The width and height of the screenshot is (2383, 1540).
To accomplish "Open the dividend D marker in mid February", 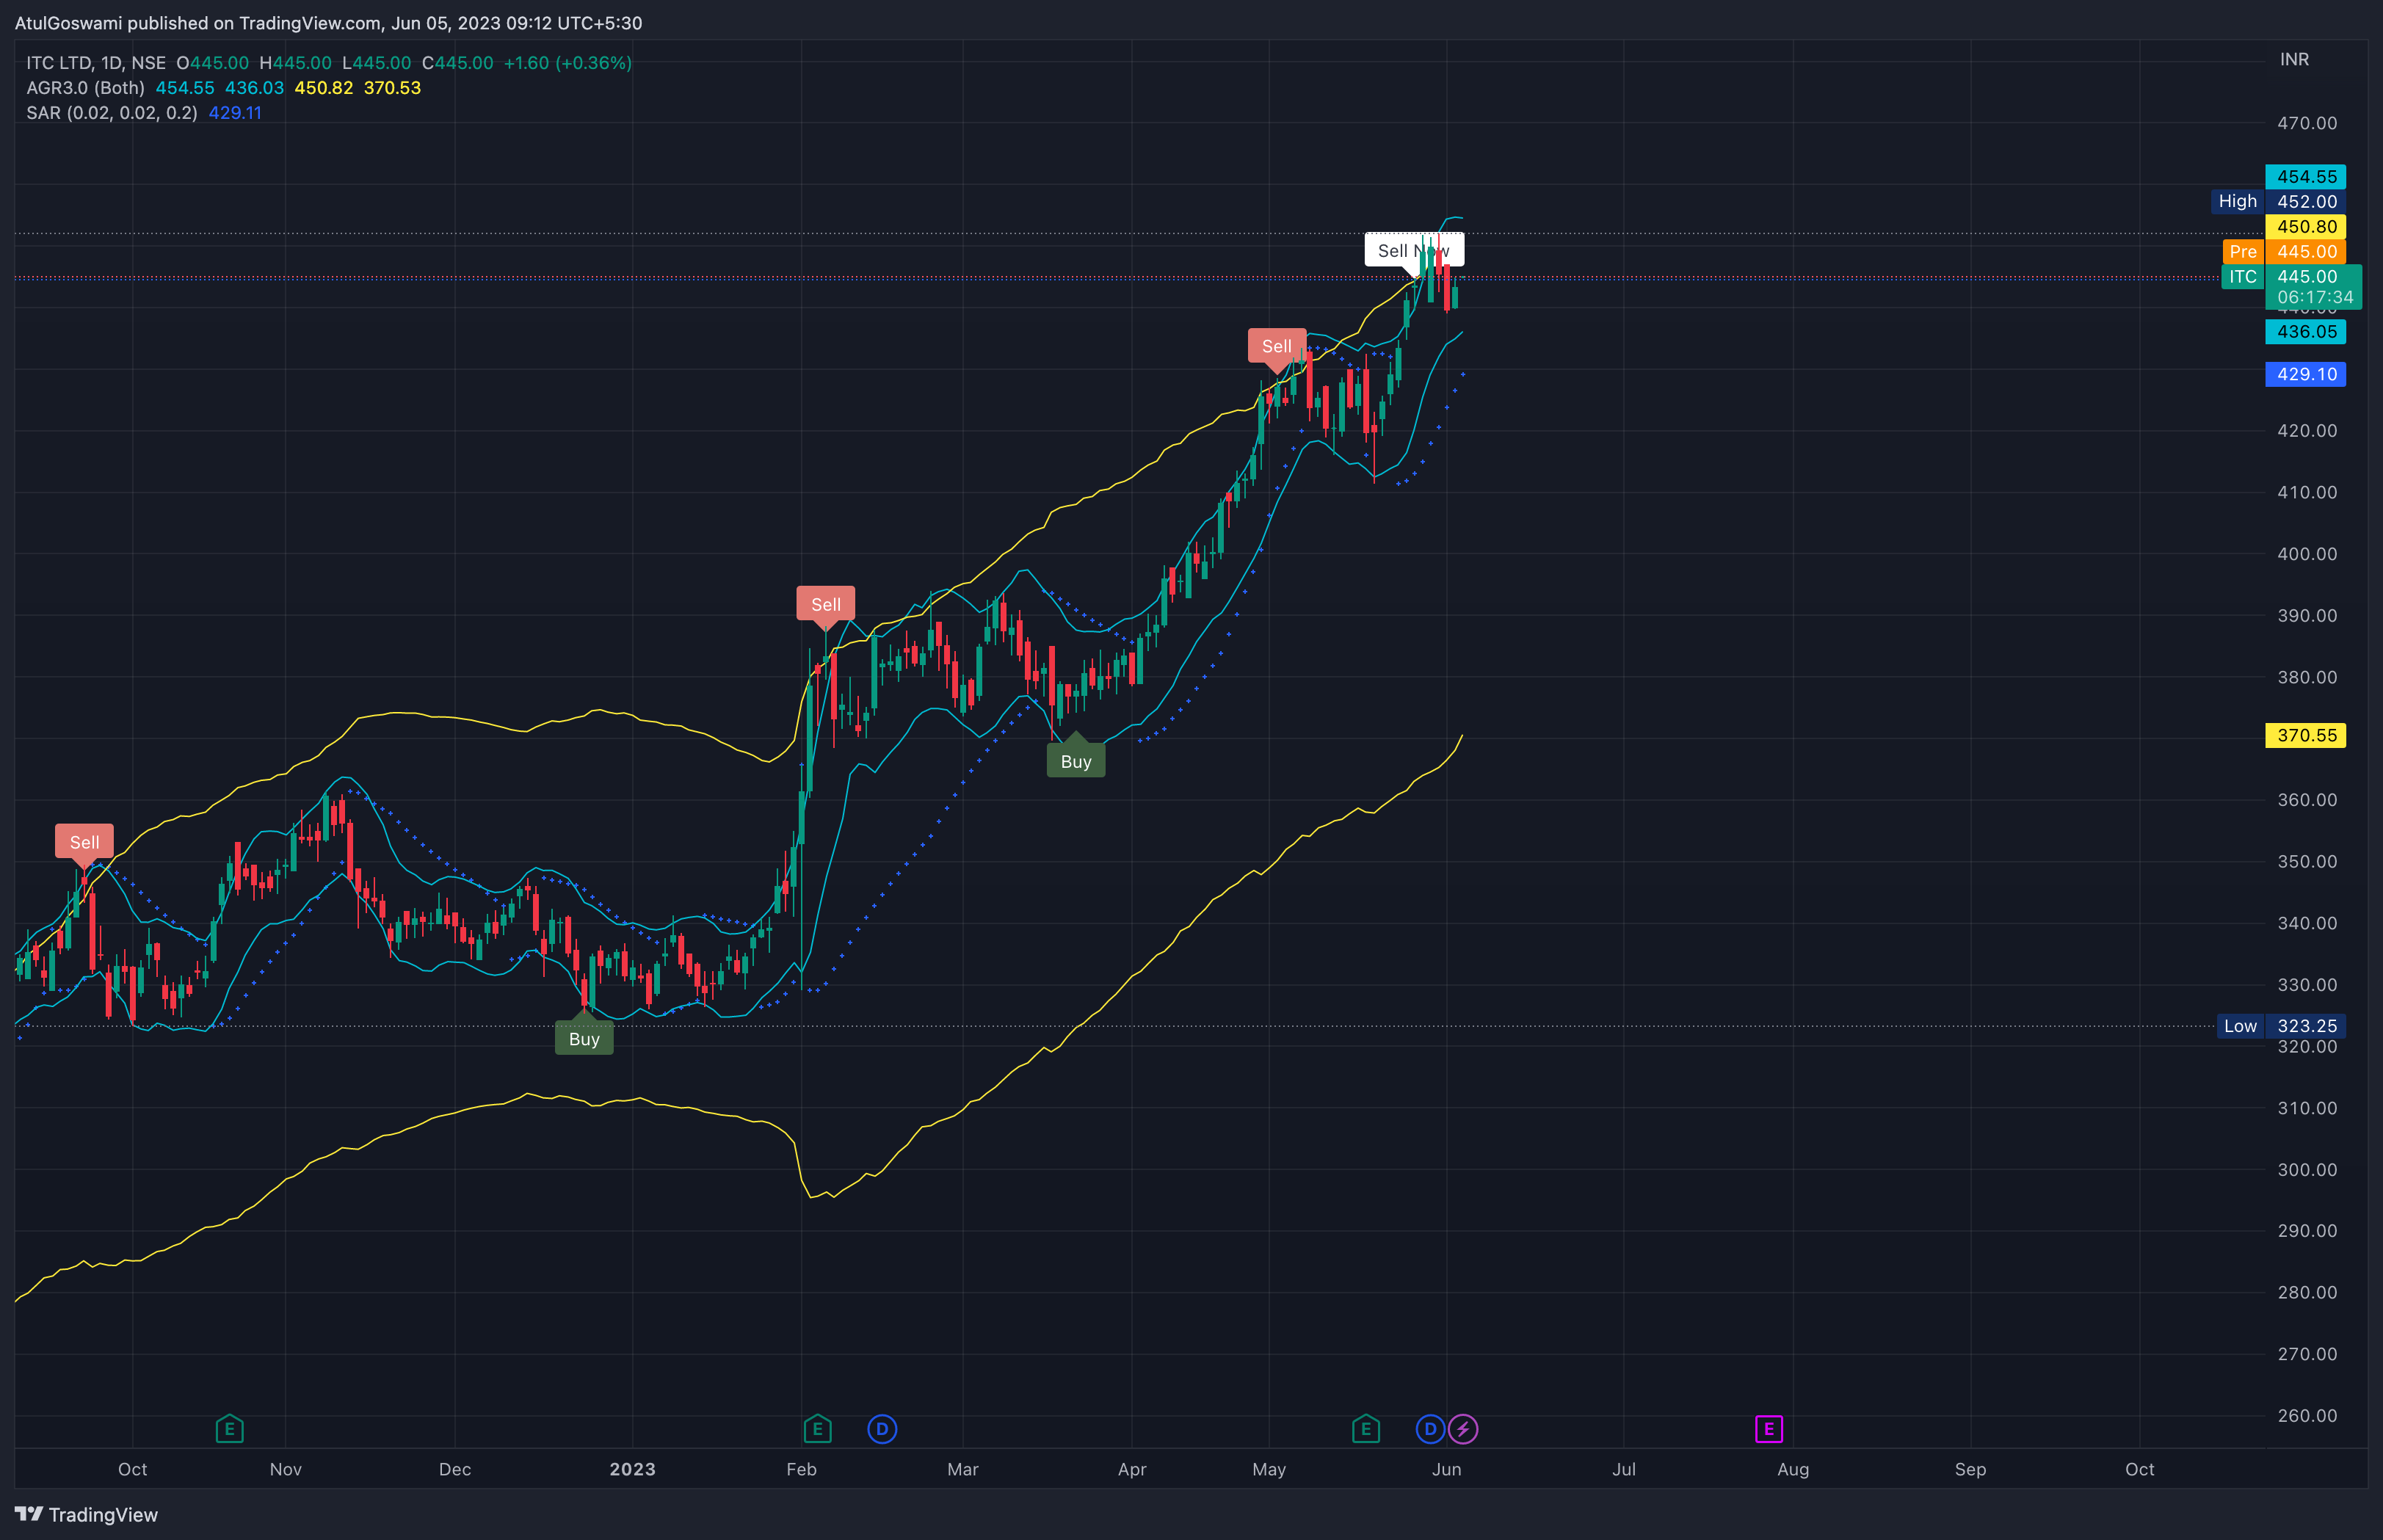I will click(882, 1429).
